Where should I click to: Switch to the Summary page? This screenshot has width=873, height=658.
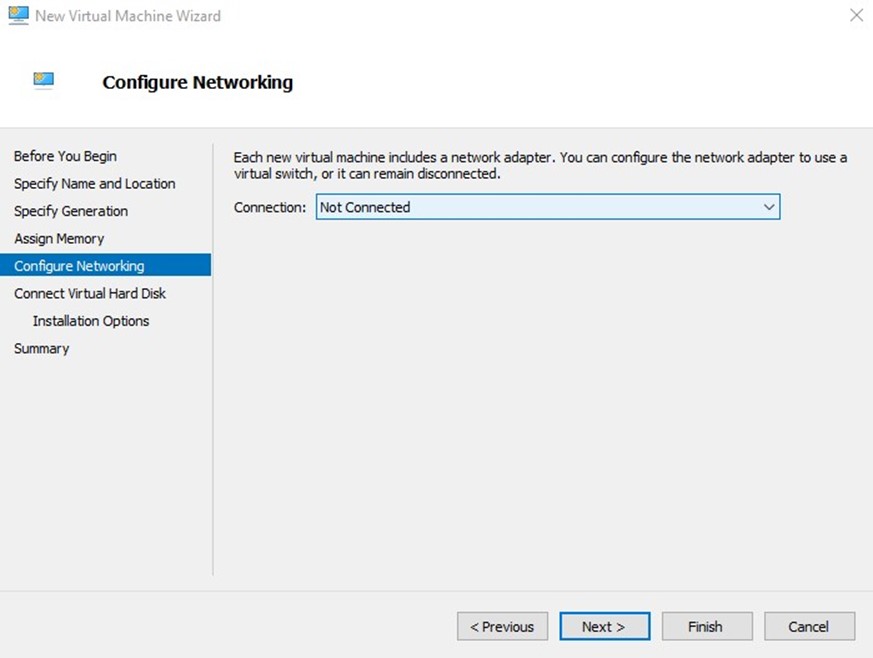pyautogui.click(x=41, y=349)
